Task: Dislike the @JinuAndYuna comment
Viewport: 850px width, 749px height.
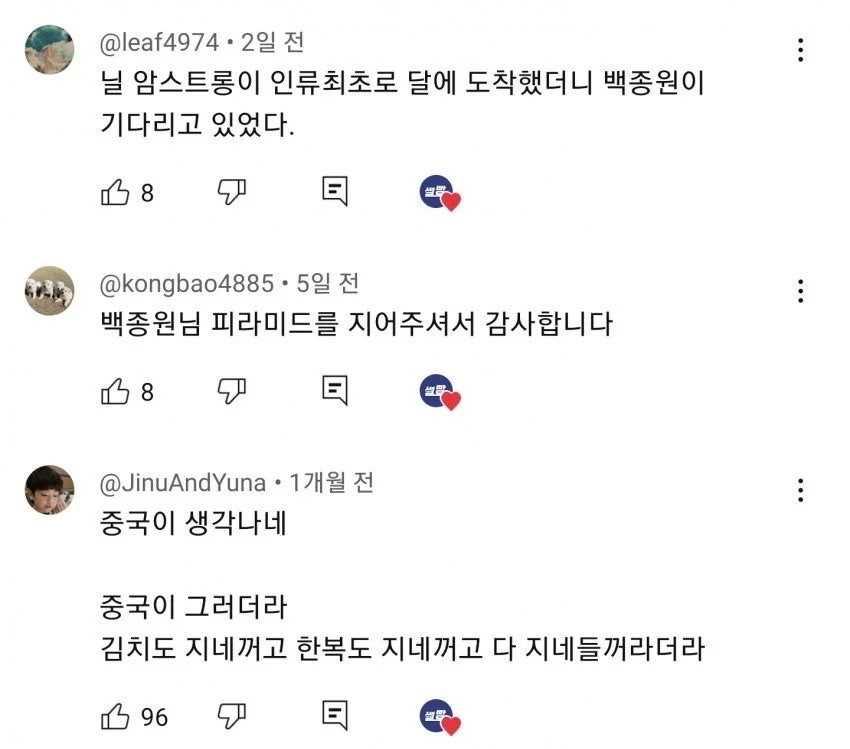Action: (x=231, y=715)
